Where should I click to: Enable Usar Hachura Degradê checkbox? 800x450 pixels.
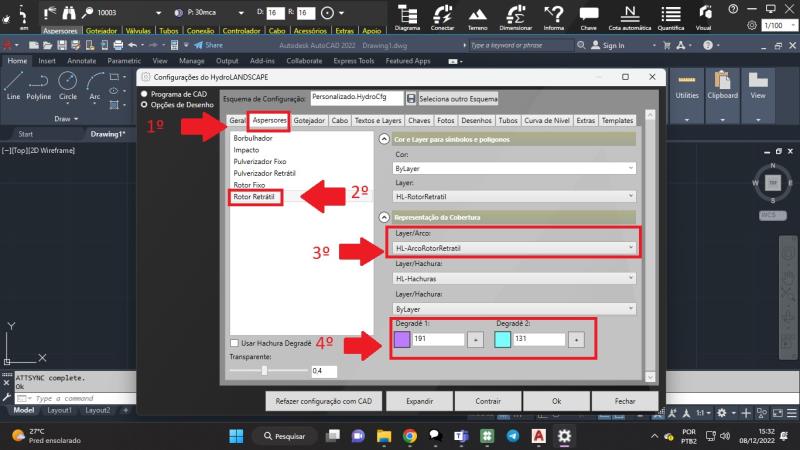pyautogui.click(x=234, y=343)
